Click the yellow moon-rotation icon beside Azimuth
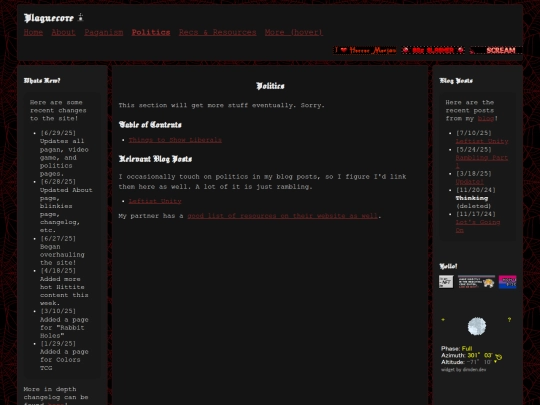 click(x=499, y=357)
